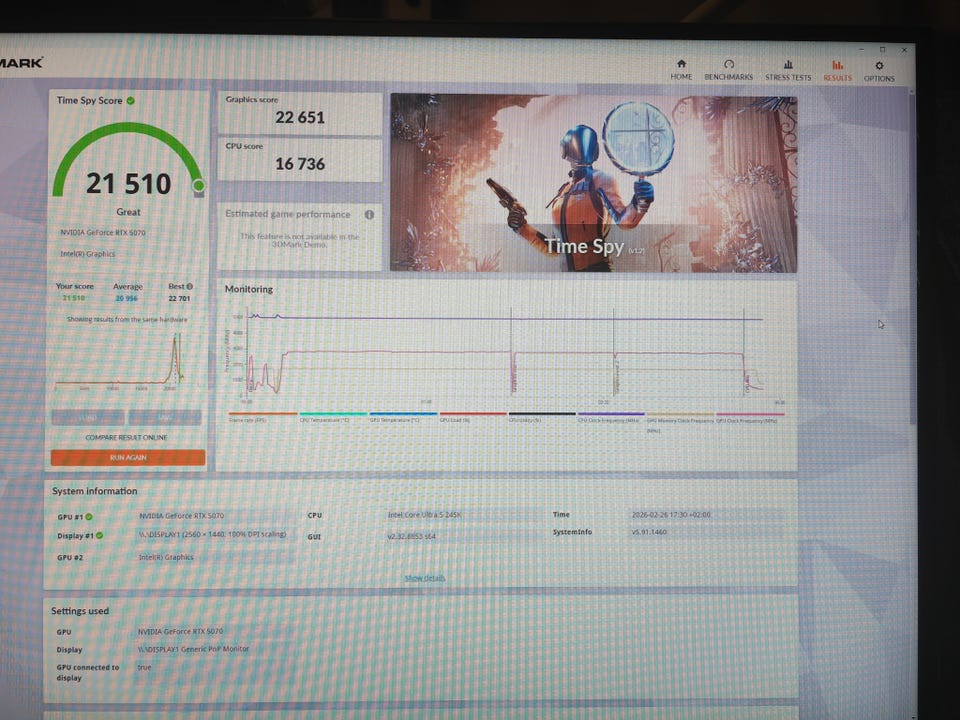Click the Monitoring graph area
This screenshot has width=960, height=720.
(x=505, y=355)
